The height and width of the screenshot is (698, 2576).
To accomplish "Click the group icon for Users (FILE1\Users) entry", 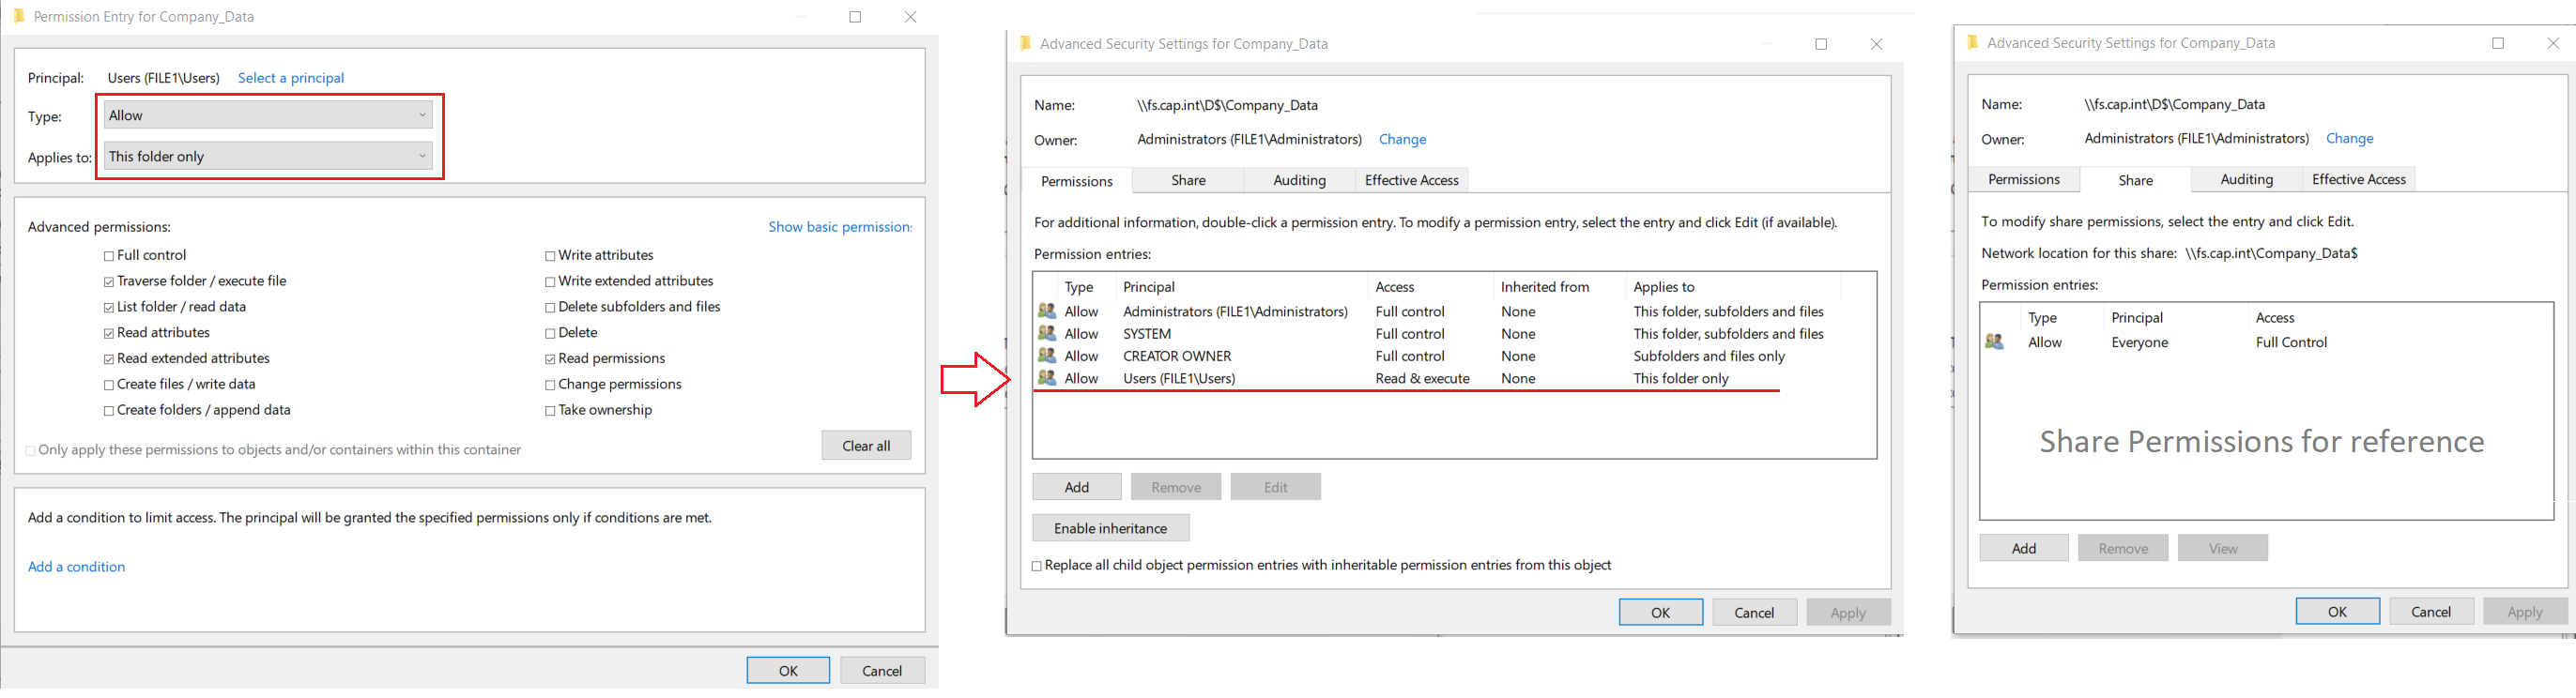I will [x=1046, y=378].
